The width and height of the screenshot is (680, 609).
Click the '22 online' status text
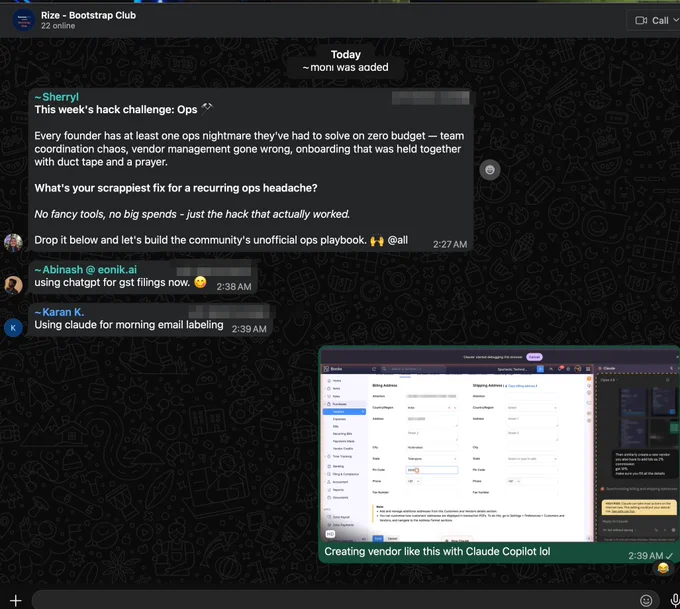(58, 26)
